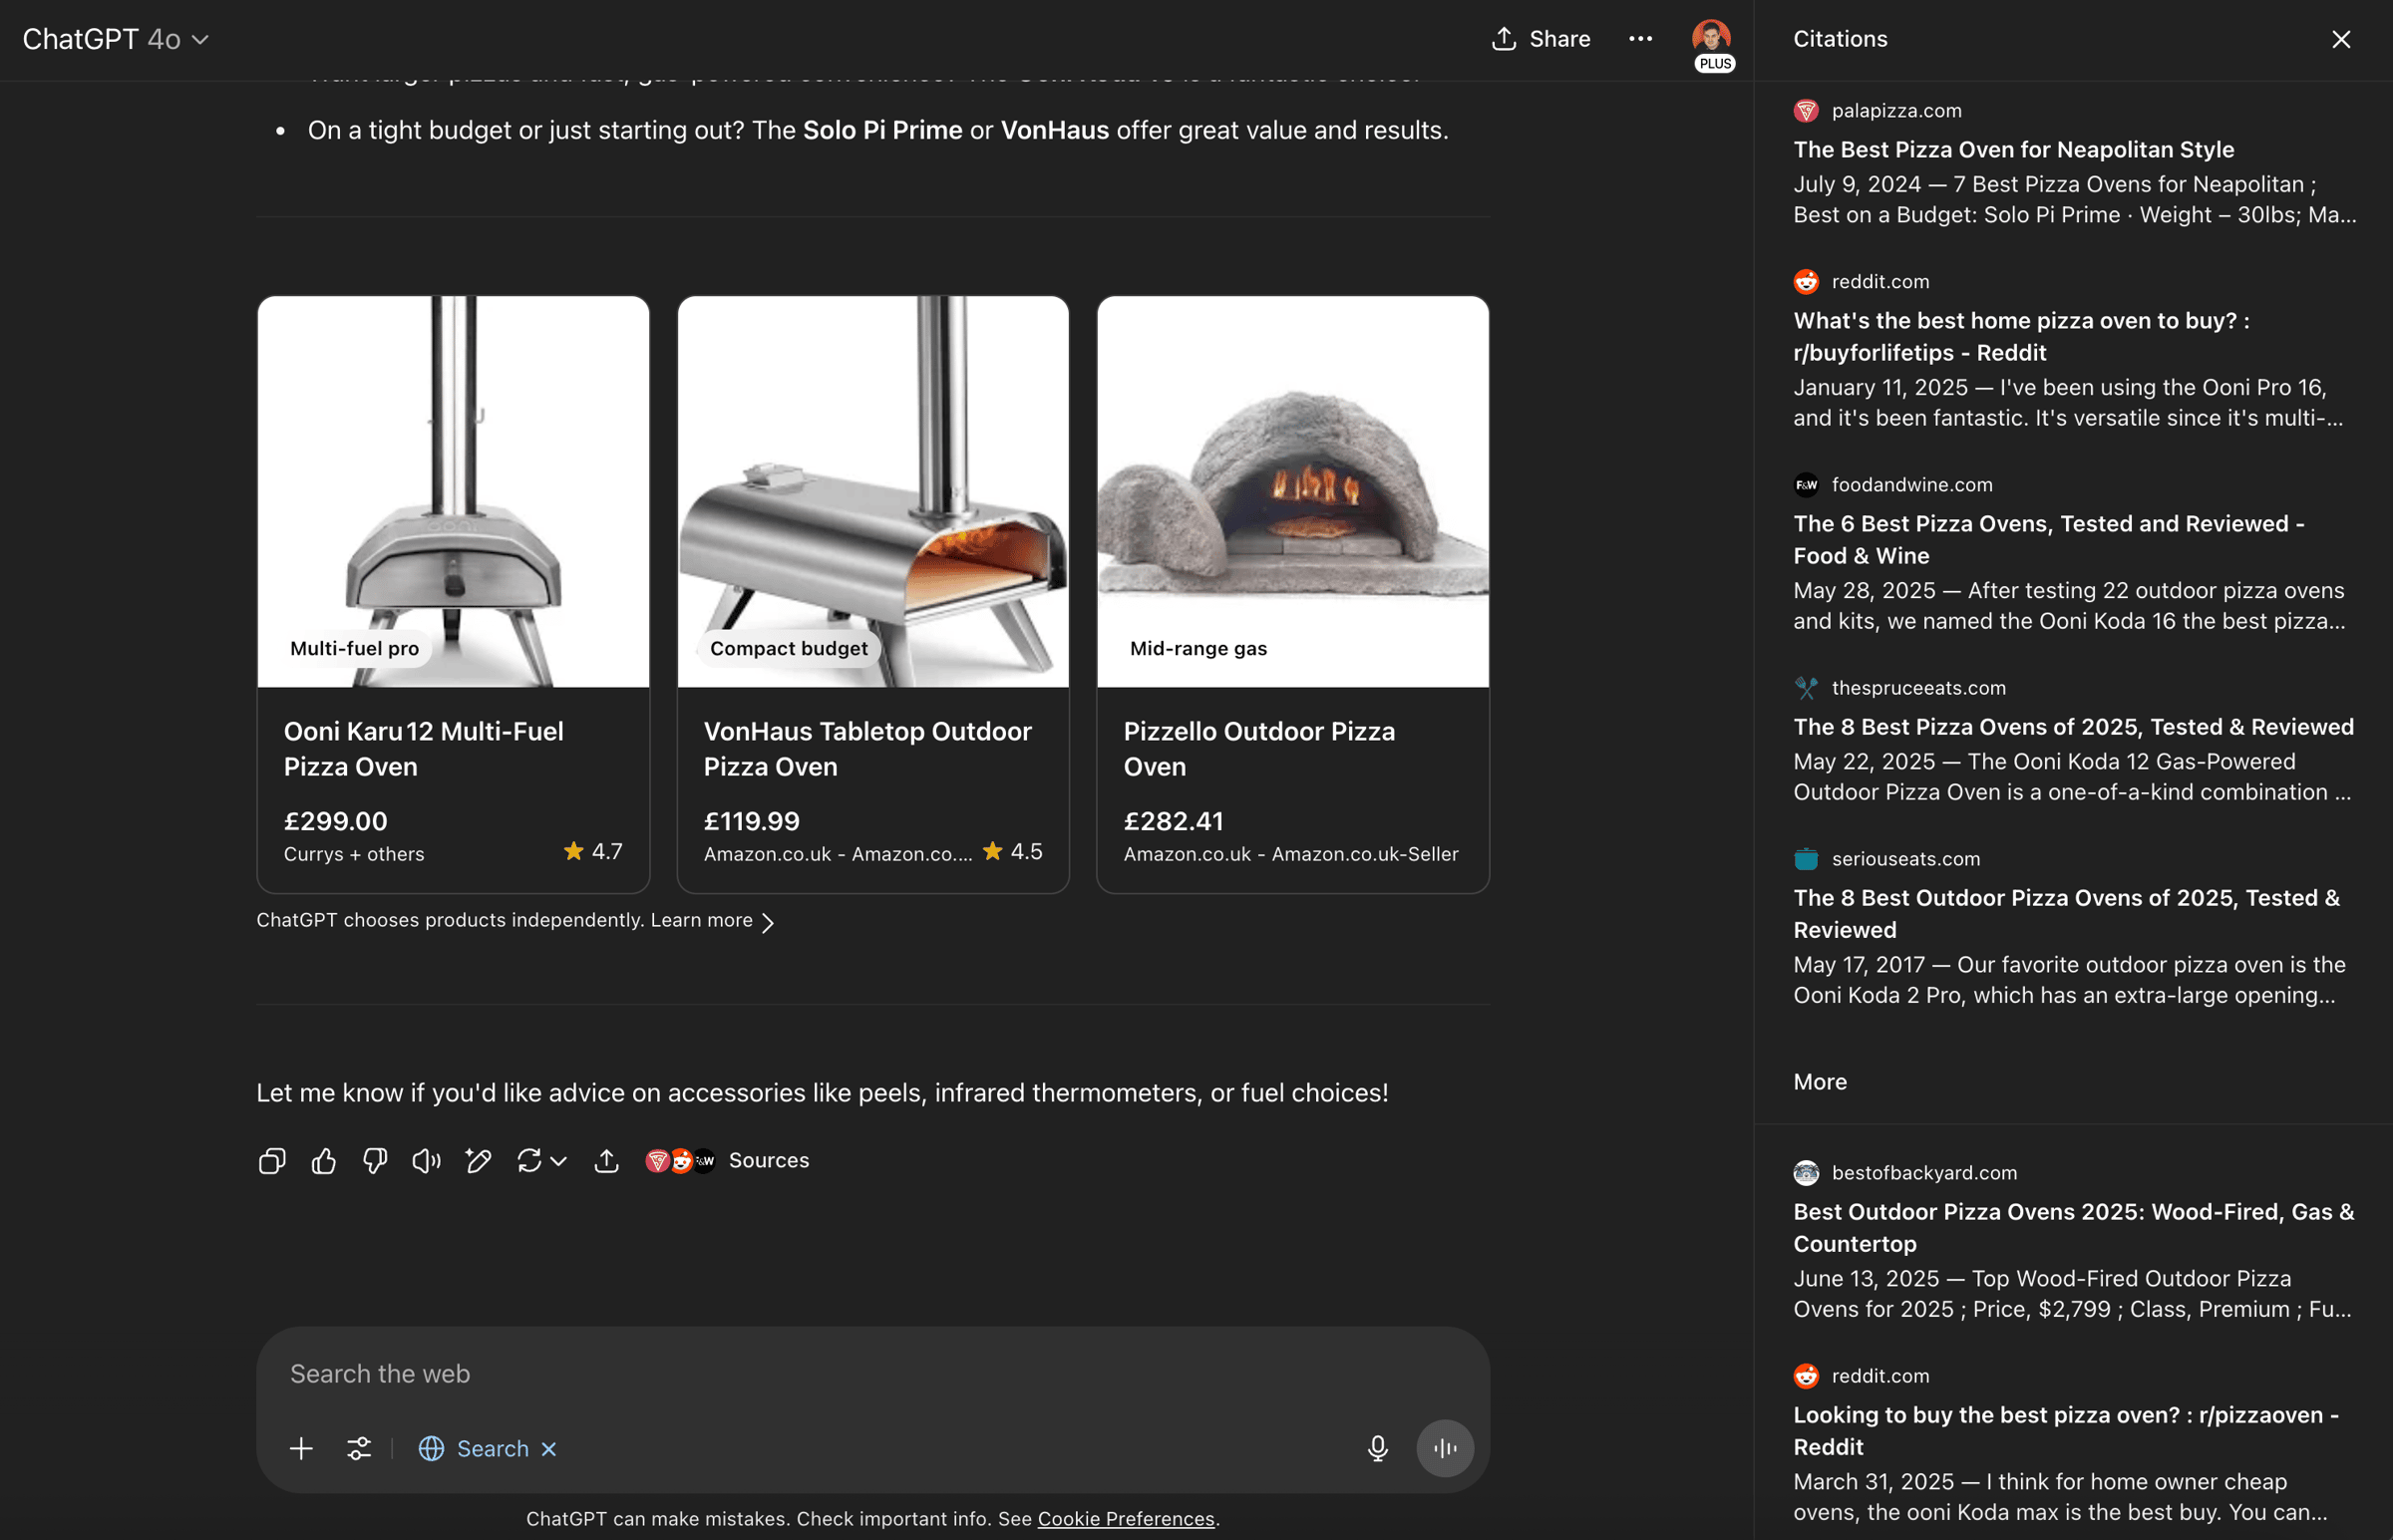Click the Multi-fuel pro tag
Viewport: 2393px width, 1540px height.
point(354,648)
